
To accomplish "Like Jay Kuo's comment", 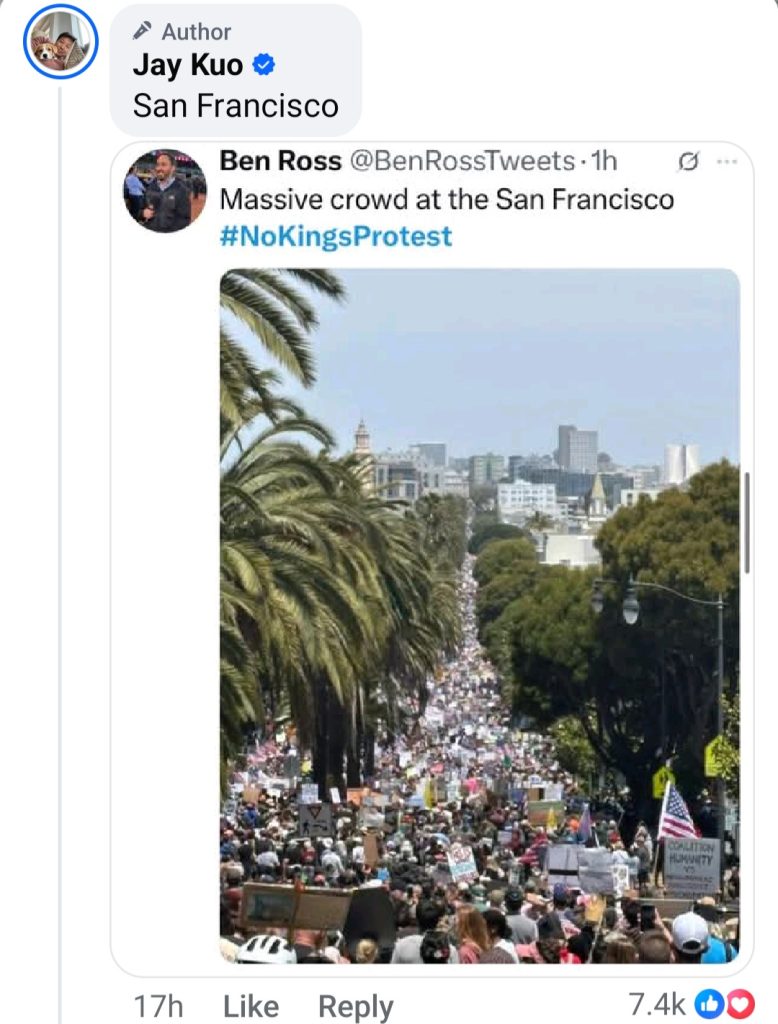I will [250, 1006].
